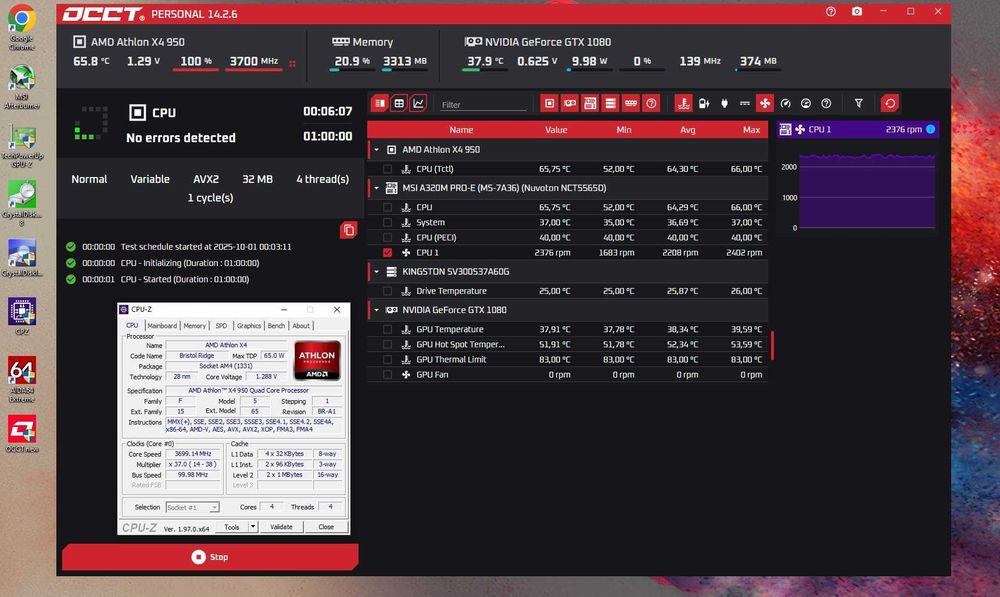Toggle the clock speed gauge filter icon
1000x597 pixels.
[x=786, y=103]
